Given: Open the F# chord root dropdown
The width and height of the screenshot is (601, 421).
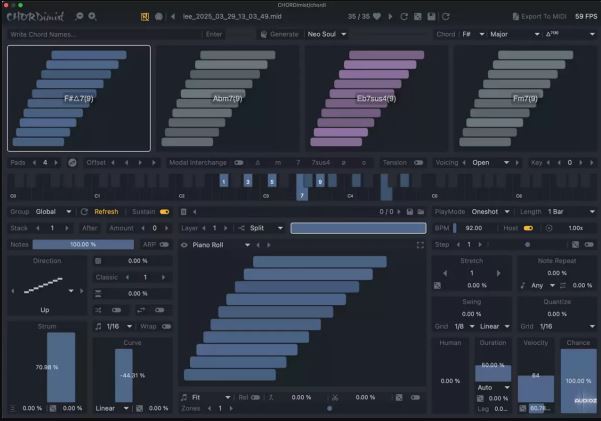Looking at the screenshot, I should (x=473, y=34).
